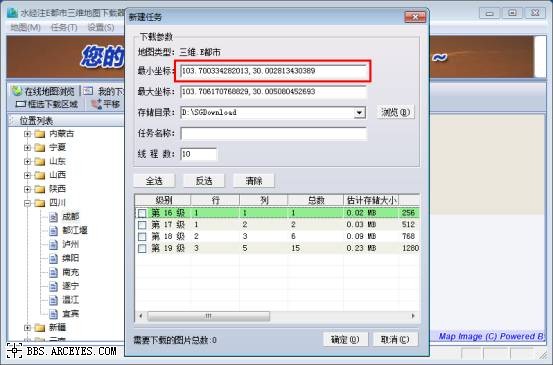Screen dimensions: 553x365
Task: Select the 框选下载区域 rectangle tool
Action: pos(47,104)
